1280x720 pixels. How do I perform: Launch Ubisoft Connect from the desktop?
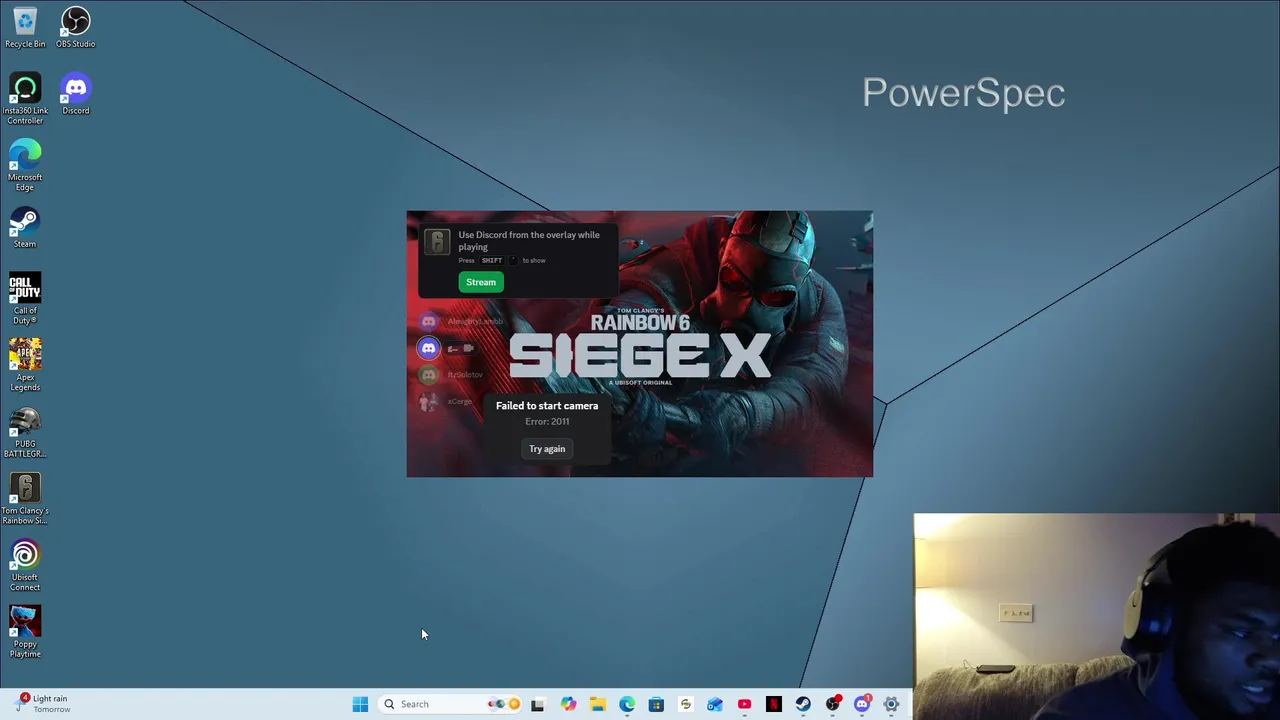[25, 565]
